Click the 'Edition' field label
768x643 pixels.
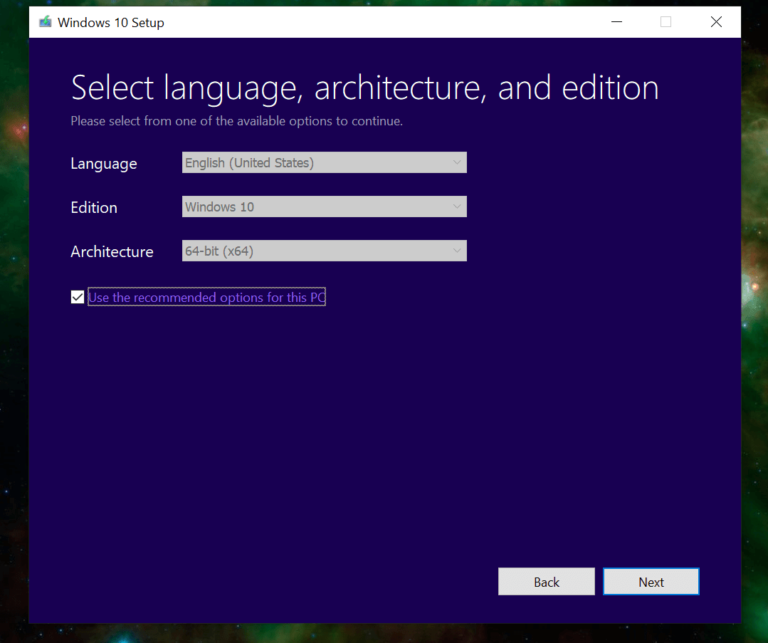coord(94,208)
